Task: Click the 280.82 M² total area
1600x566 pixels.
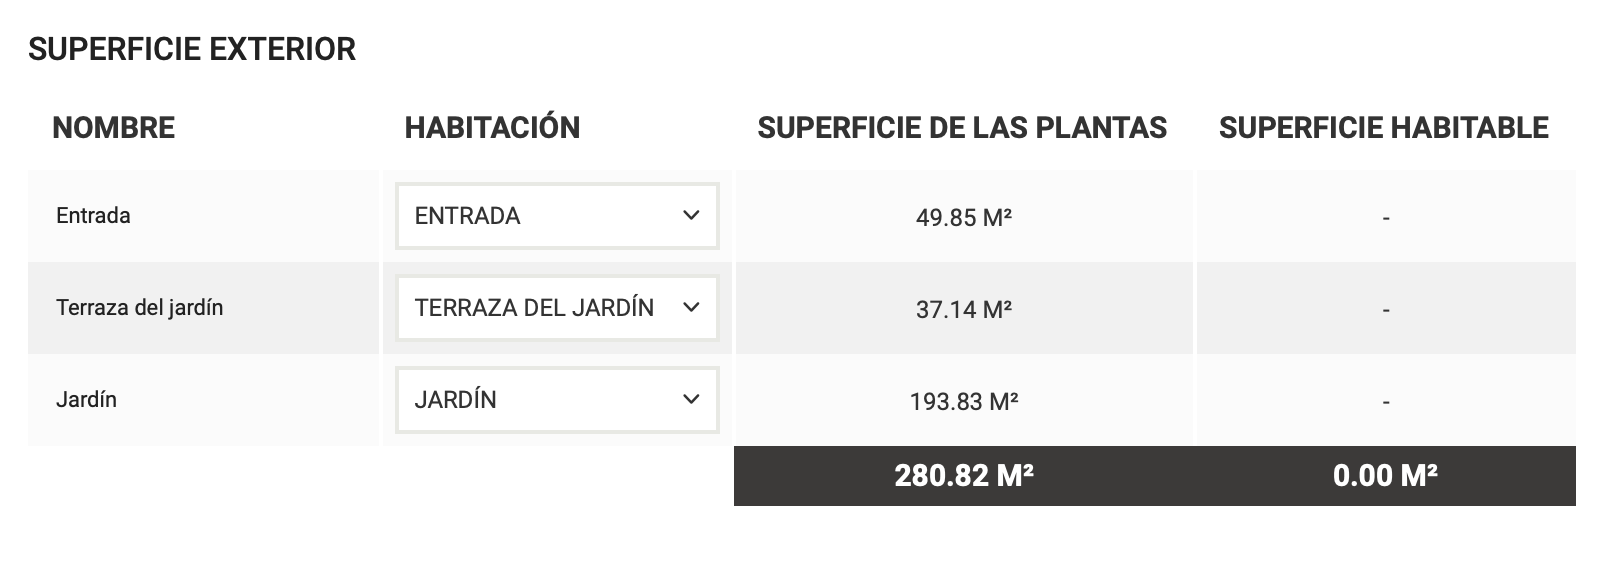Action: click(964, 476)
